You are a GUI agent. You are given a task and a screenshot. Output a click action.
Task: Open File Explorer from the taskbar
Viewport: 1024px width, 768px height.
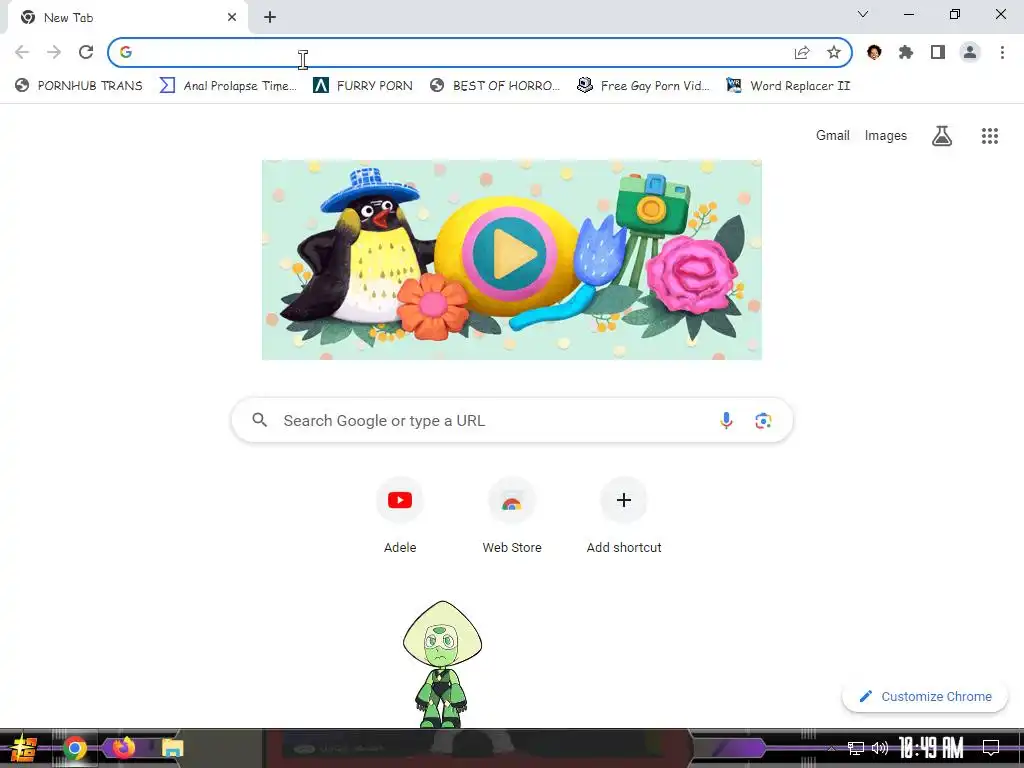click(172, 748)
